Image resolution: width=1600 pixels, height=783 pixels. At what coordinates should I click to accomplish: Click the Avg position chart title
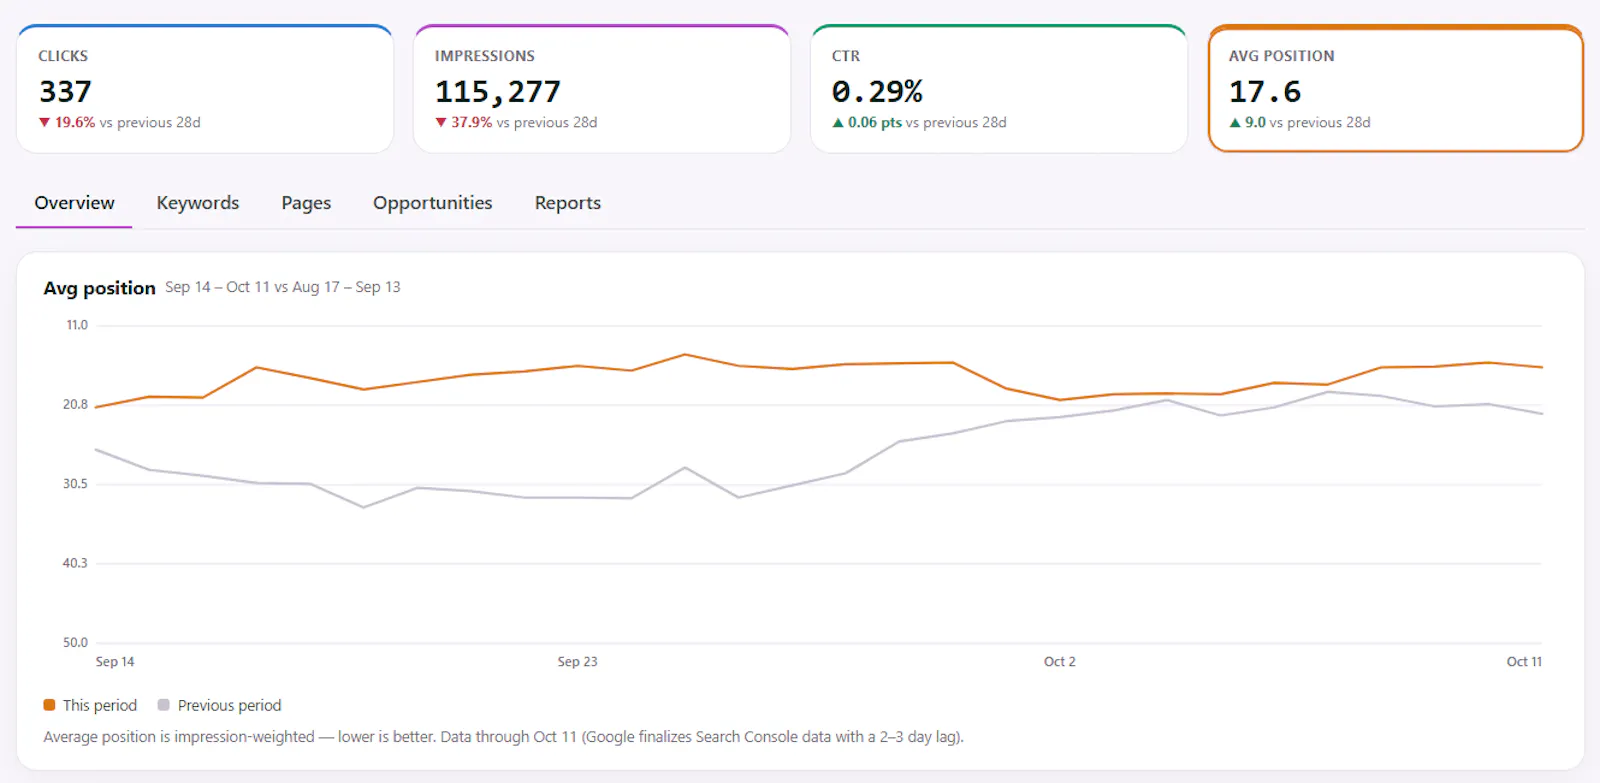tap(100, 288)
